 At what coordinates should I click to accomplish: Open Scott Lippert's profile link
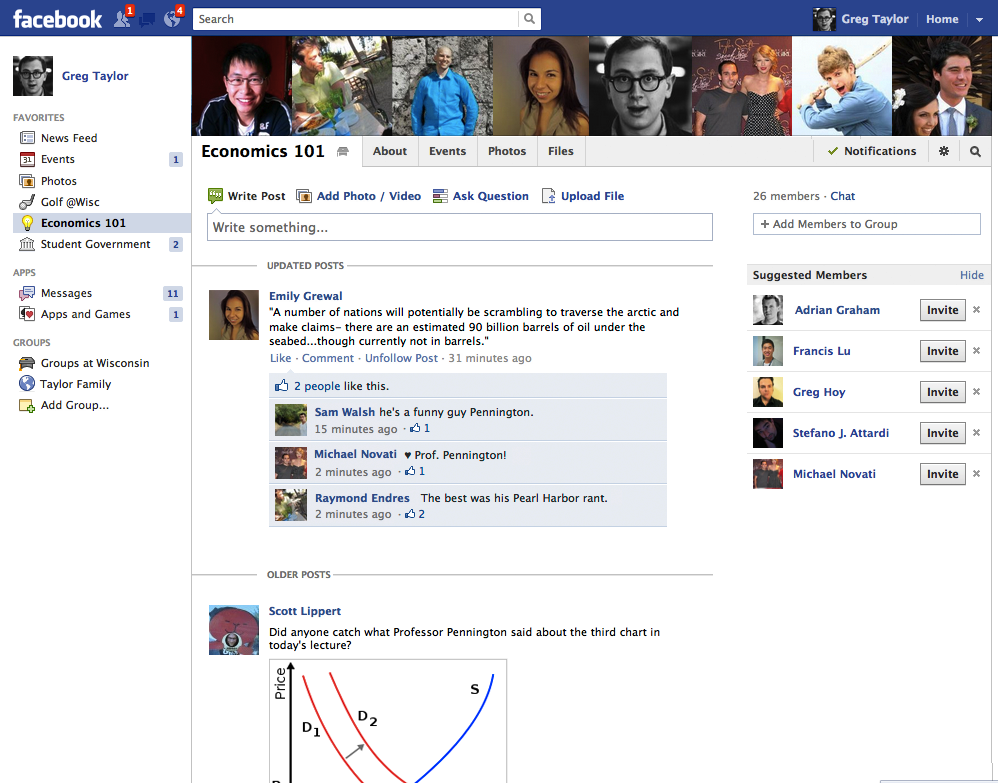tap(304, 611)
